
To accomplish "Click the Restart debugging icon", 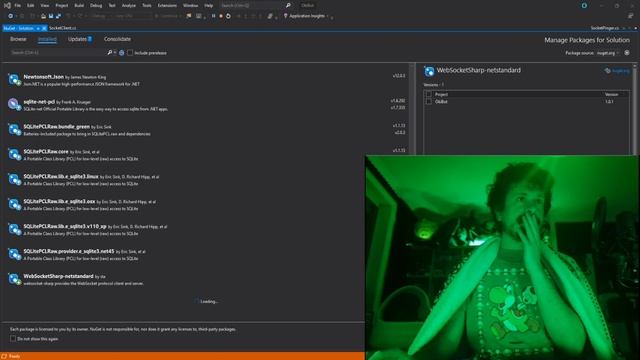I will point(228,16).
